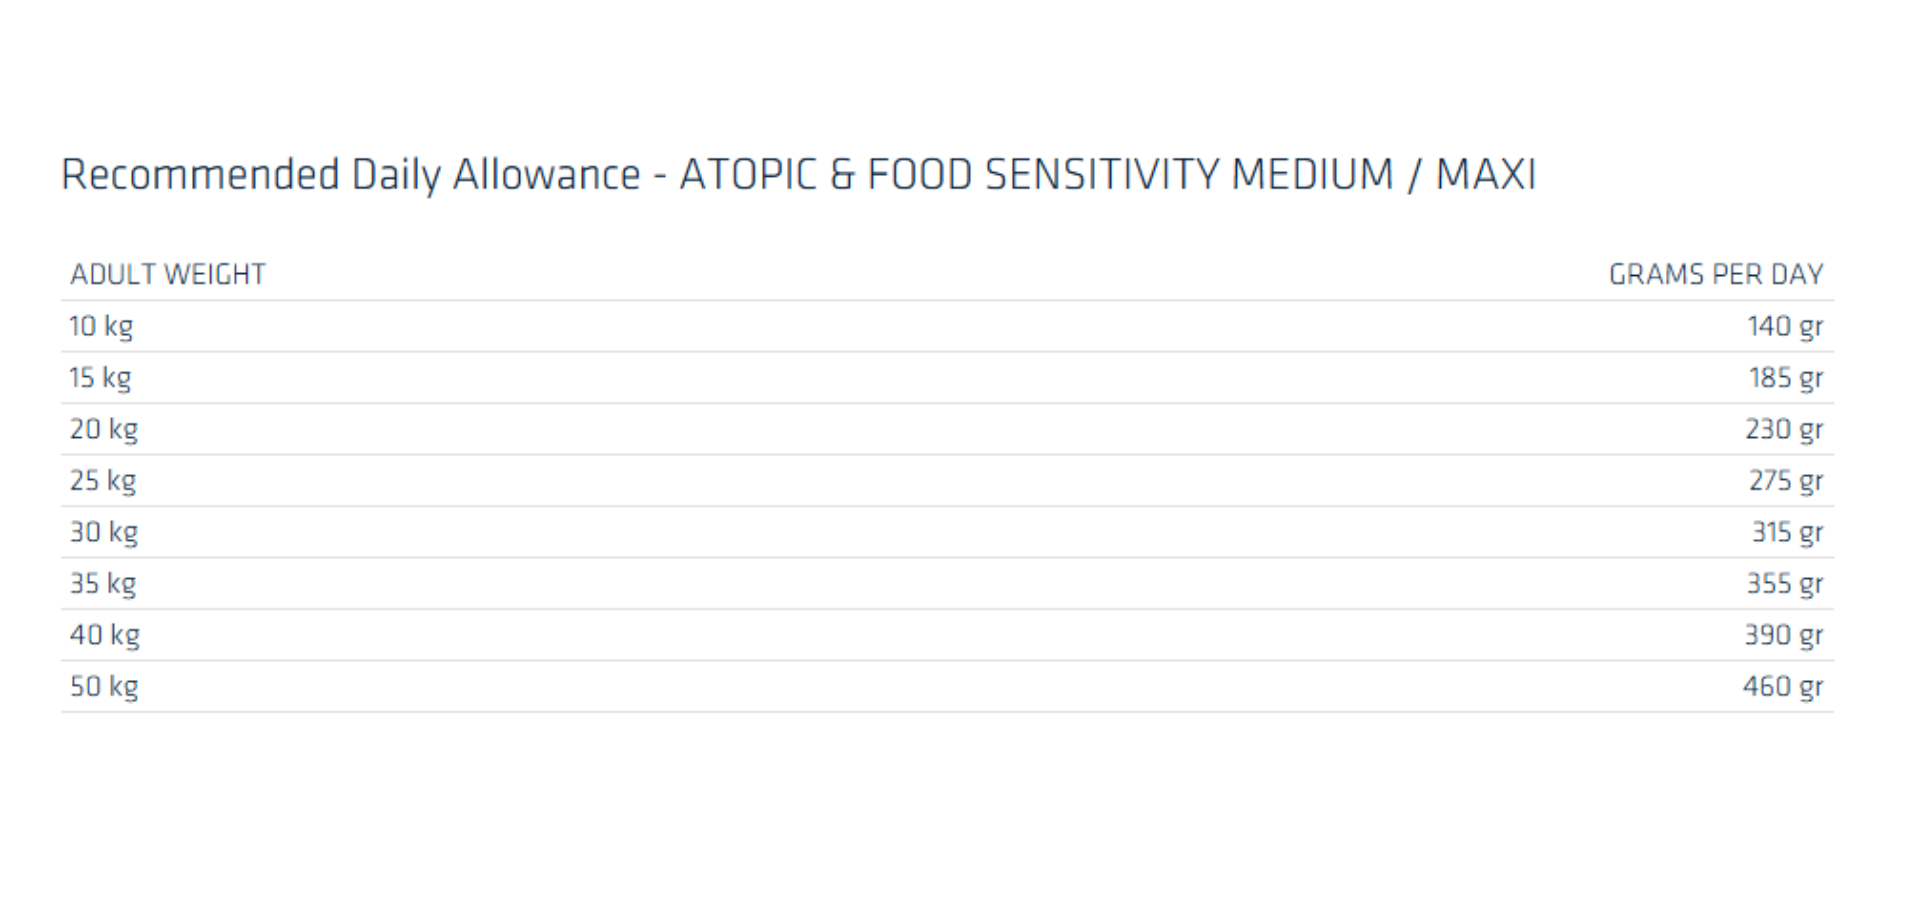The image size is (1920, 900).
Task: Click 'ATOPIC & FOOD SENSITIVITY MEDIUM / MAXI' text
Action: [x=1107, y=175]
